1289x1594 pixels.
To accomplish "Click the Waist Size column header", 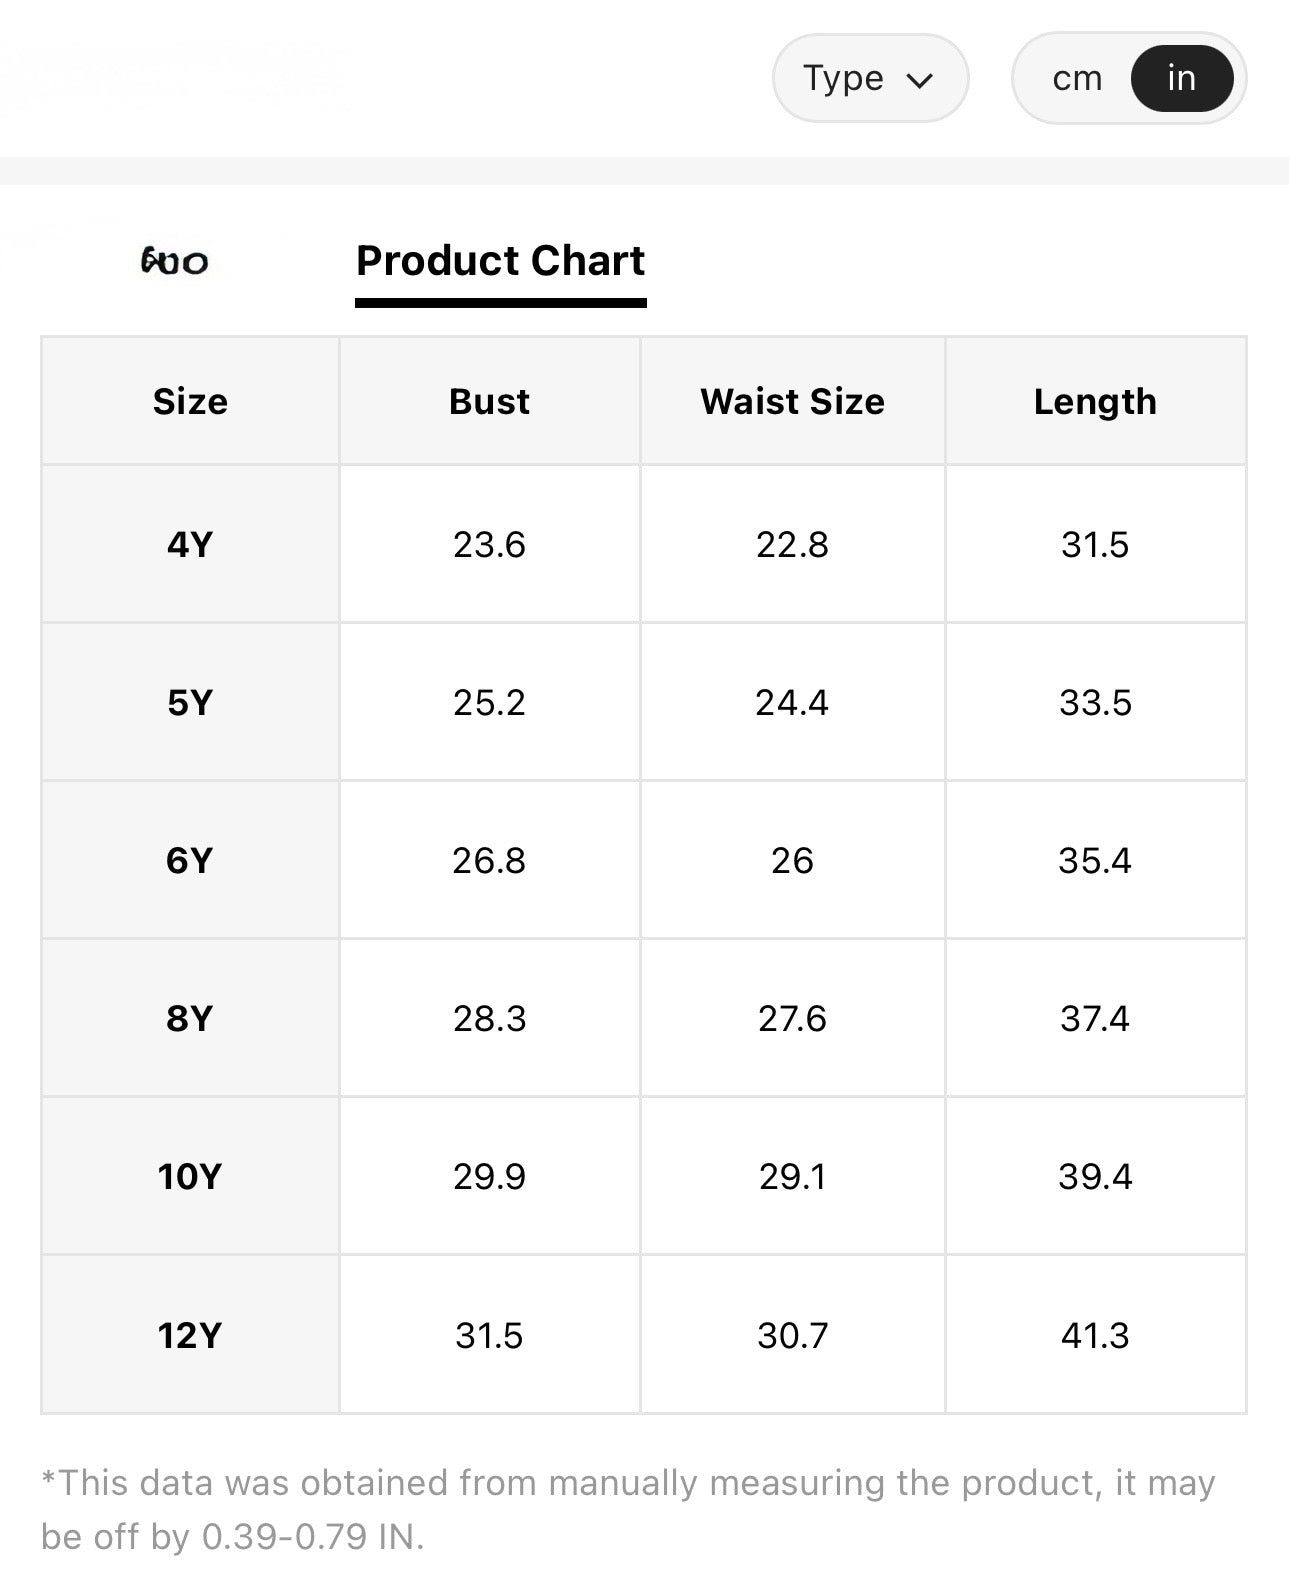I will (x=792, y=401).
